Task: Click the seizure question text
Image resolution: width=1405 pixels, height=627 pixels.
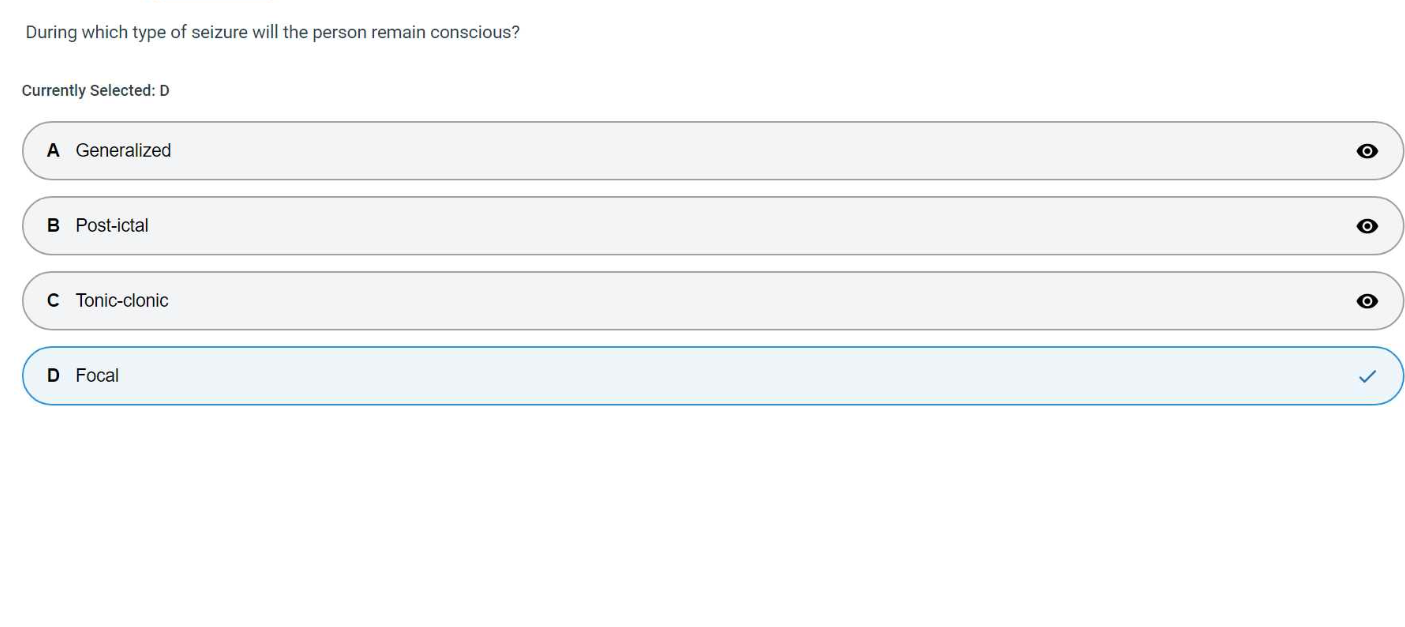Action: click(272, 32)
